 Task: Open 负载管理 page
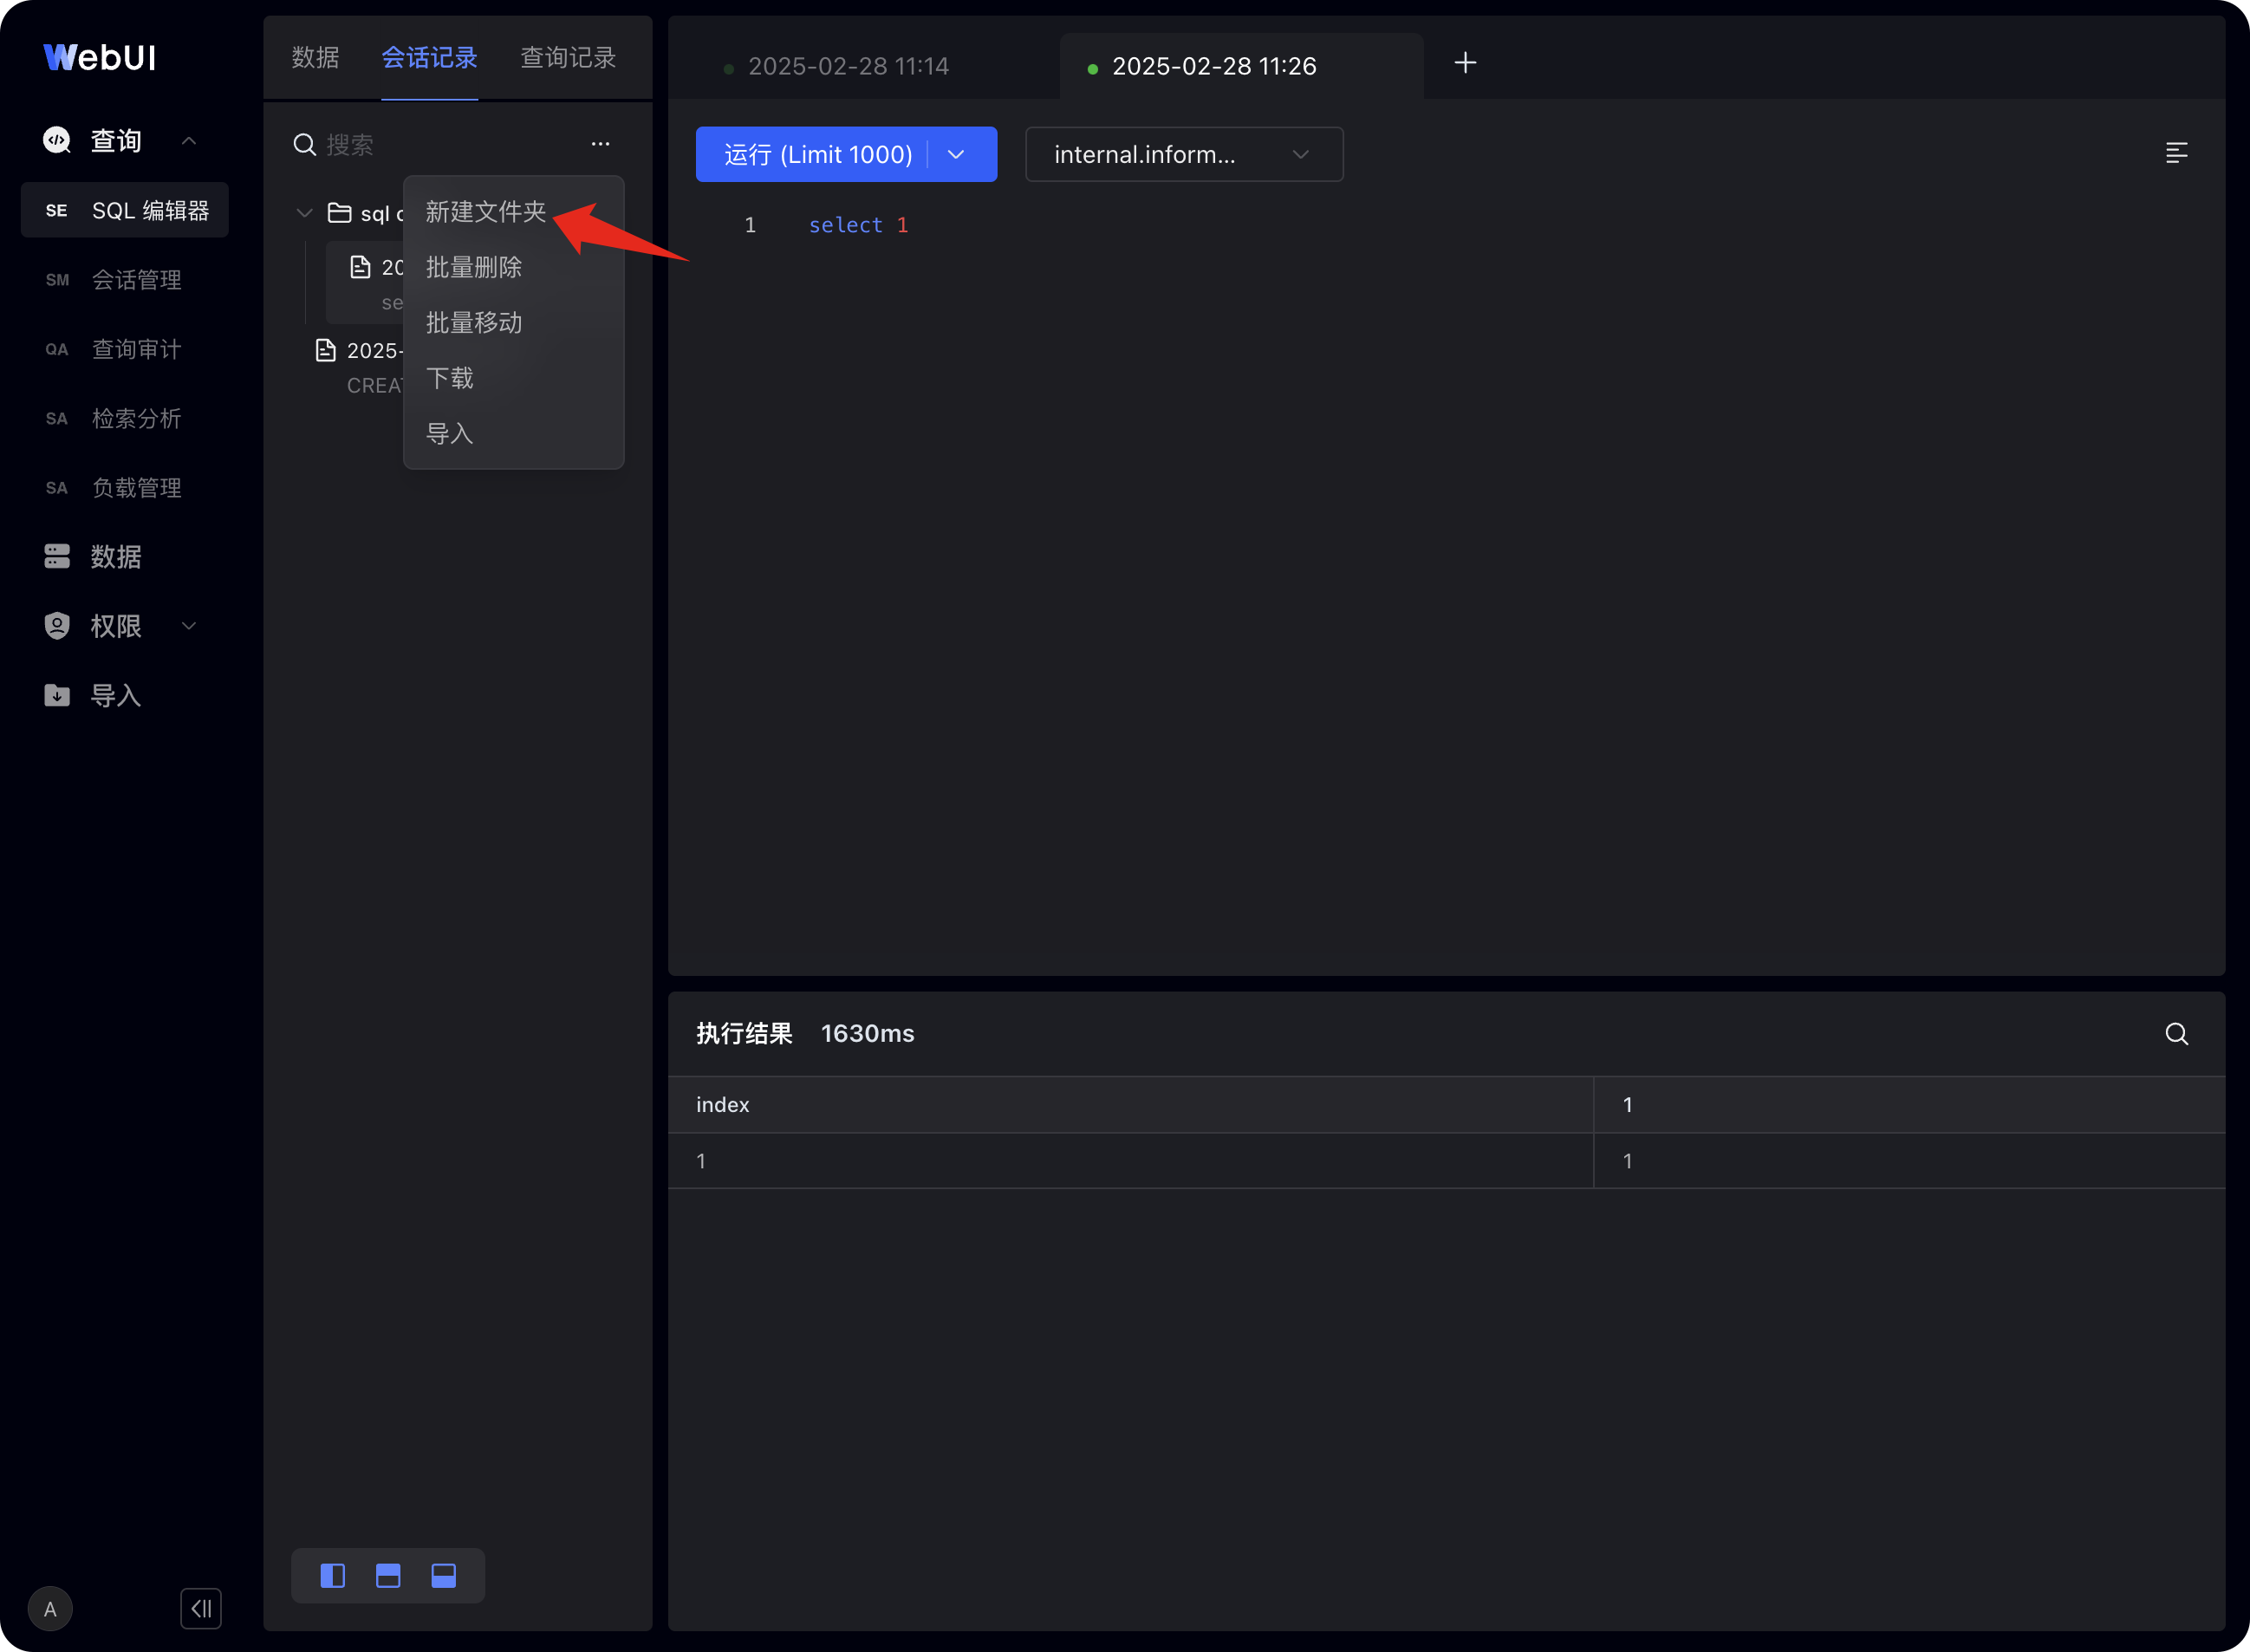(x=125, y=487)
